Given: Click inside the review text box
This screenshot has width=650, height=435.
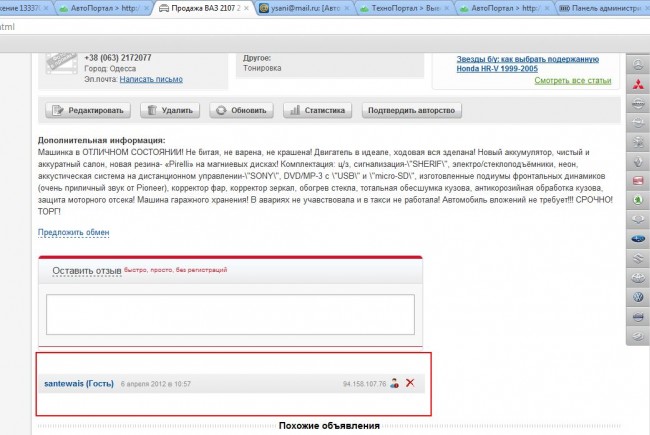Looking at the screenshot, I should [231, 312].
